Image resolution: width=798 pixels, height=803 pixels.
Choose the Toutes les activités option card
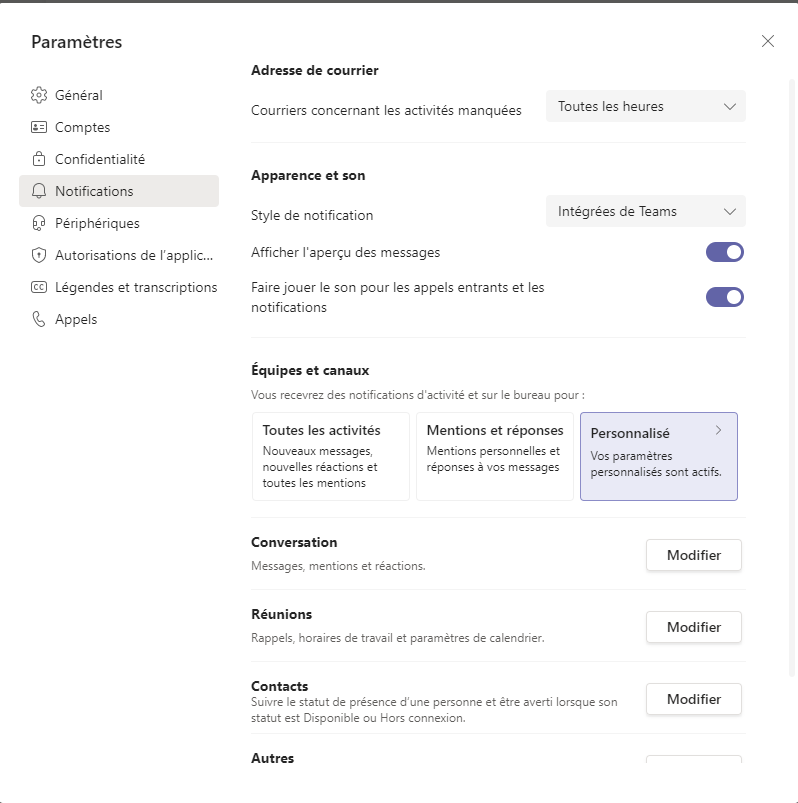331,456
